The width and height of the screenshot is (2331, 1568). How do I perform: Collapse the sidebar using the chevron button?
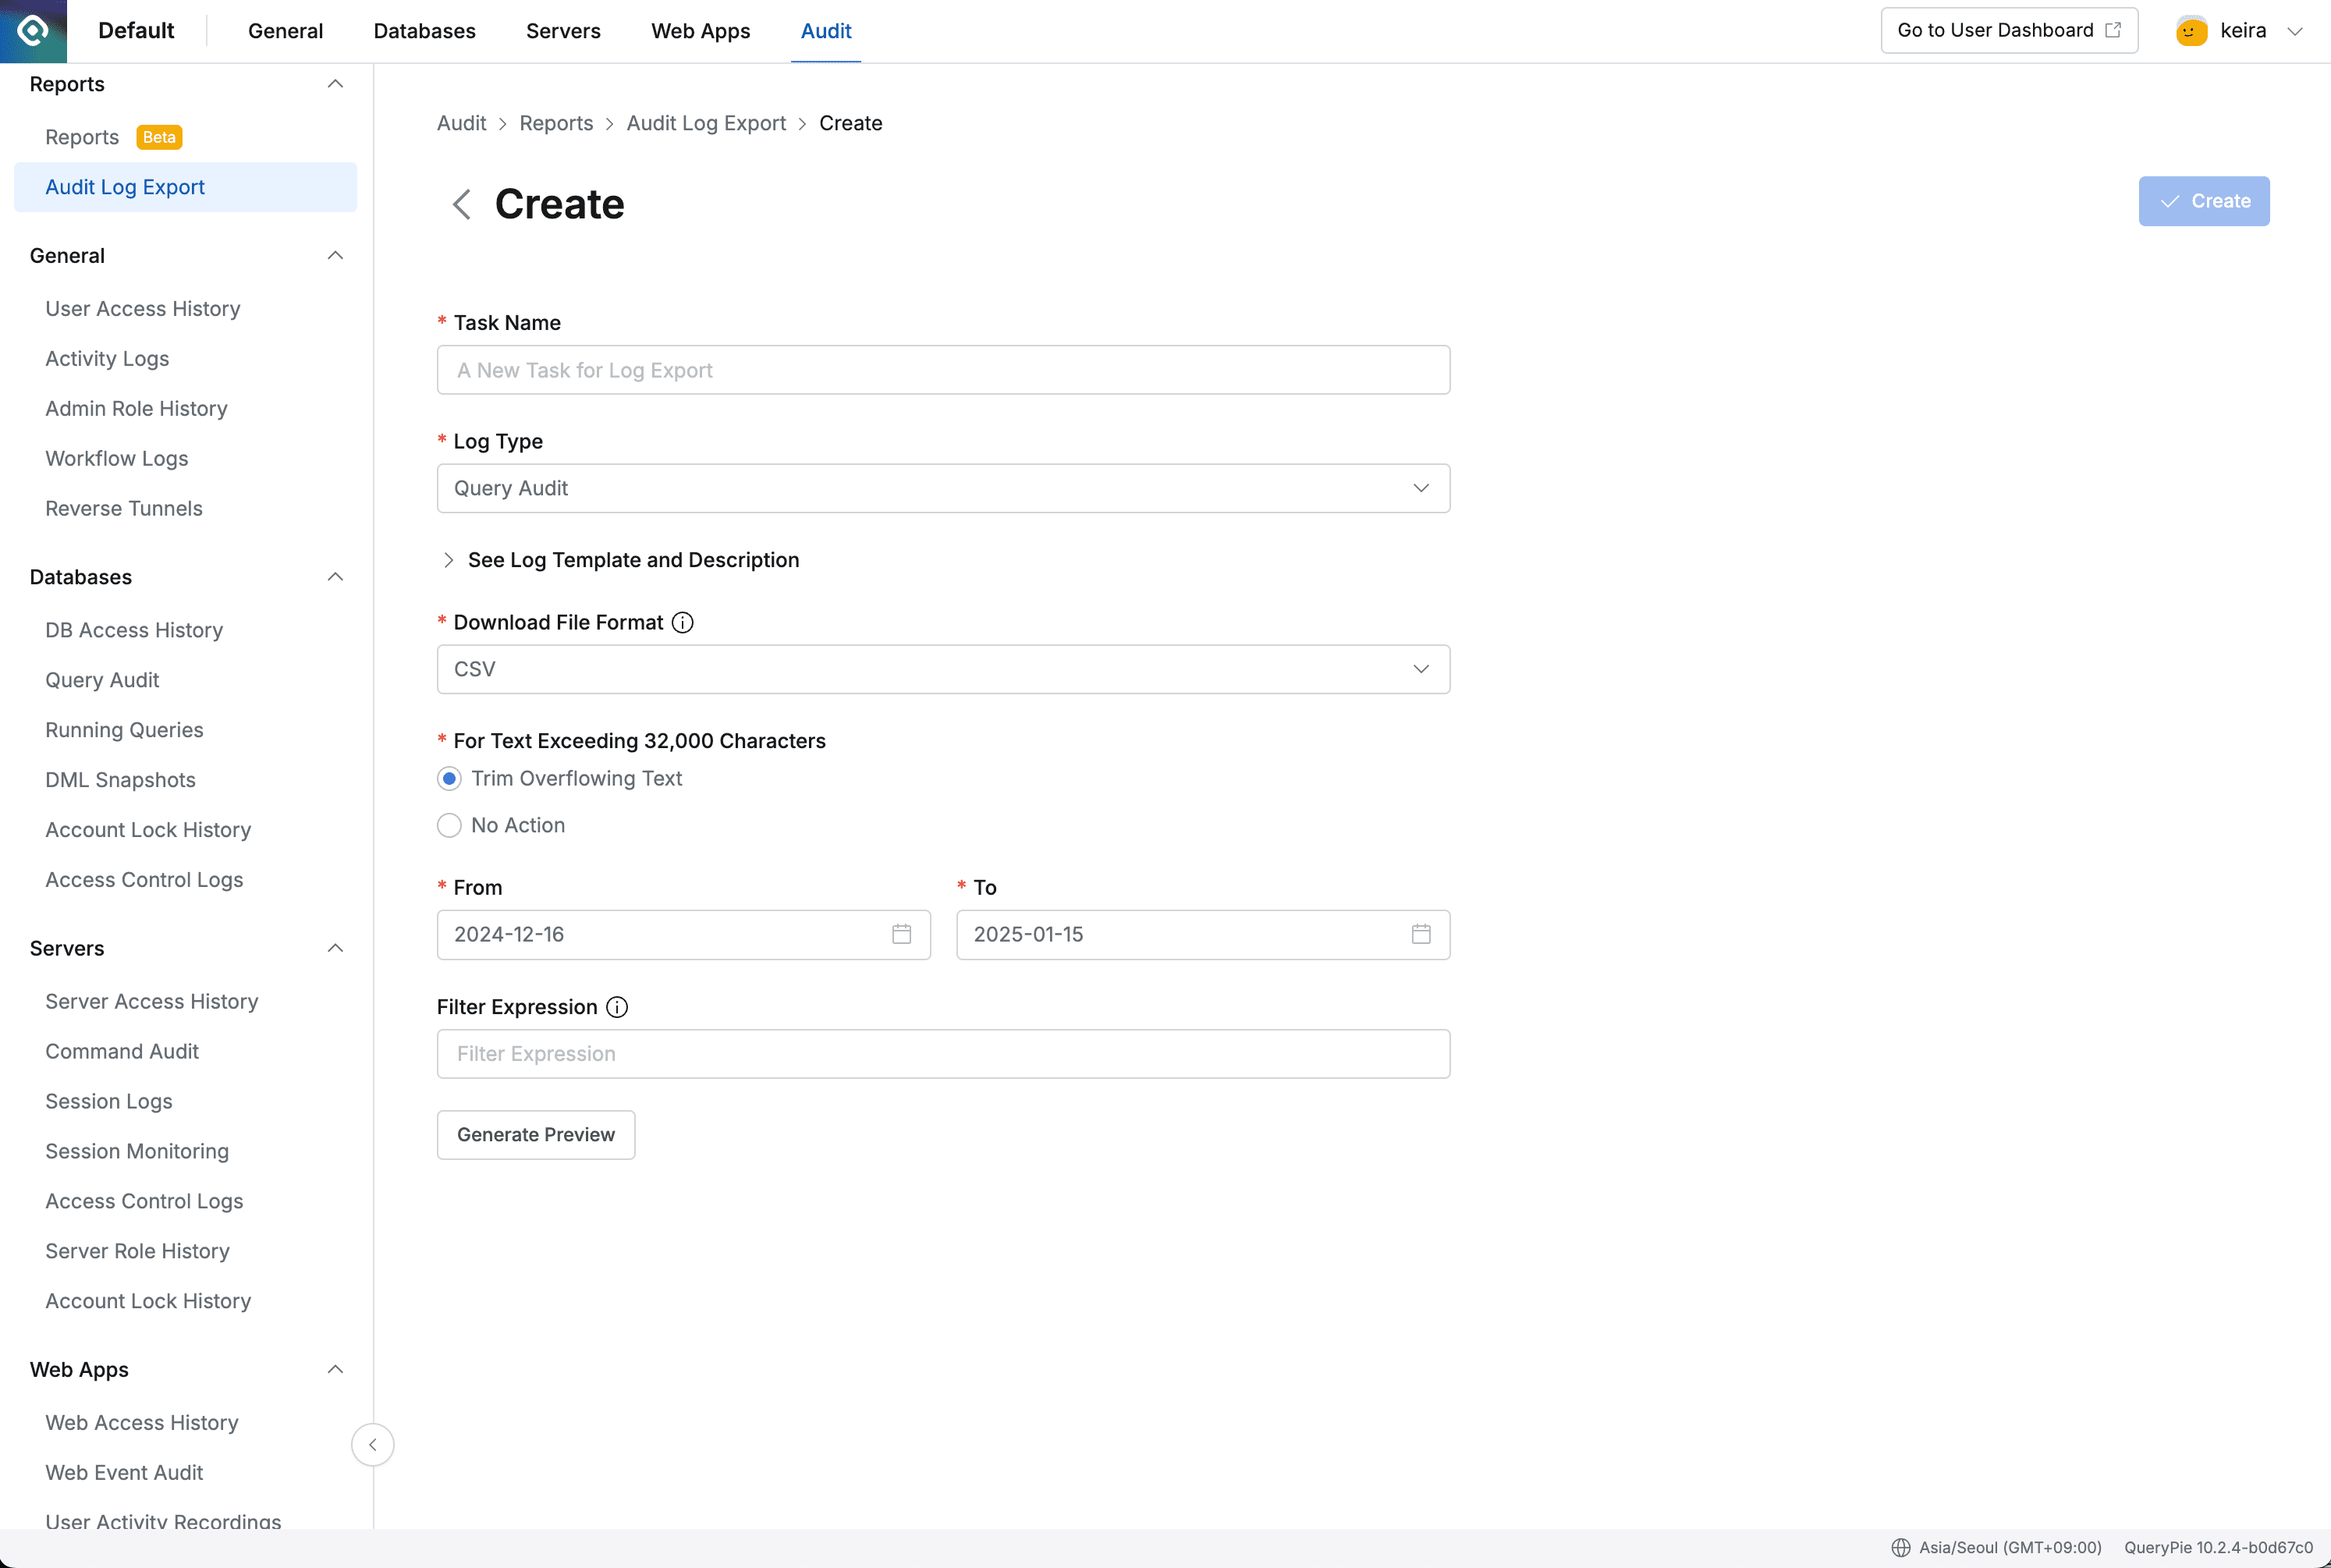click(373, 1444)
